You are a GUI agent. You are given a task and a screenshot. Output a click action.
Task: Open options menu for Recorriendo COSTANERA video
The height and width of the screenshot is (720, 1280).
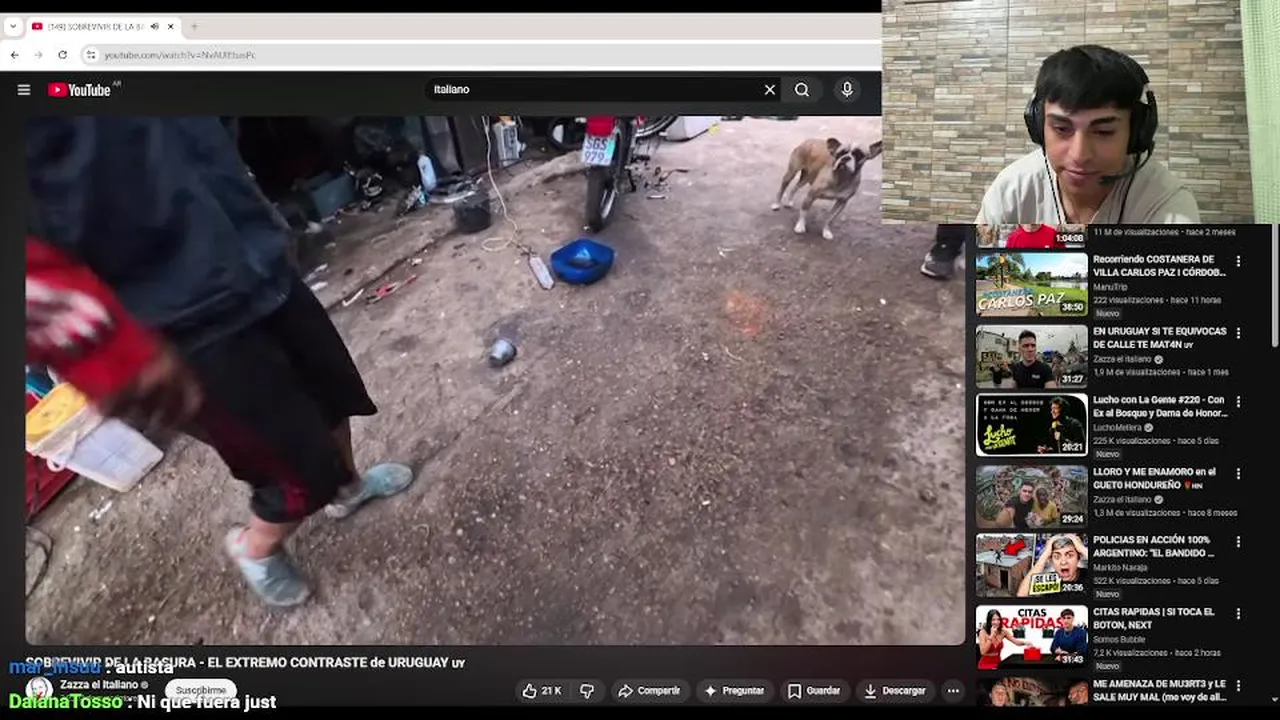(x=1238, y=261)
